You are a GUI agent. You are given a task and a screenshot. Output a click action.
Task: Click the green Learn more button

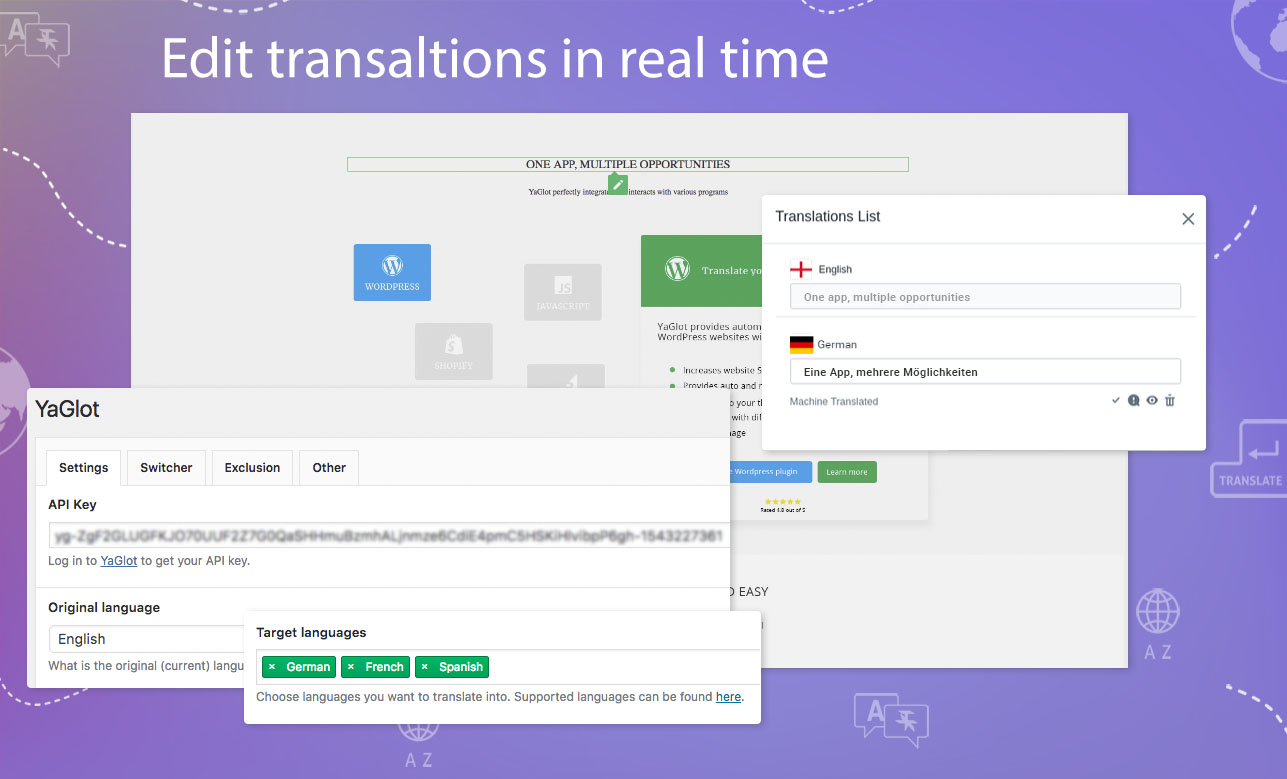pos(847,472)
